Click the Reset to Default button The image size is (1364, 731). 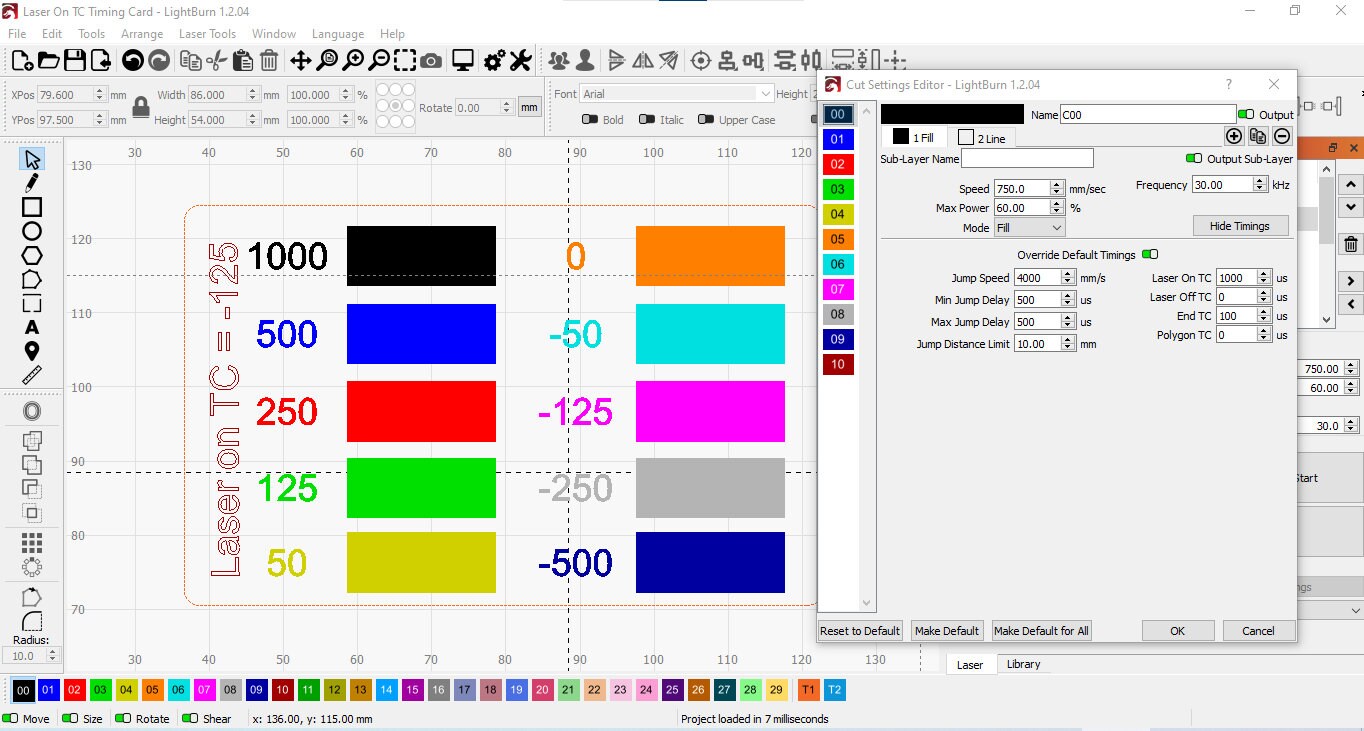[860, 631]
